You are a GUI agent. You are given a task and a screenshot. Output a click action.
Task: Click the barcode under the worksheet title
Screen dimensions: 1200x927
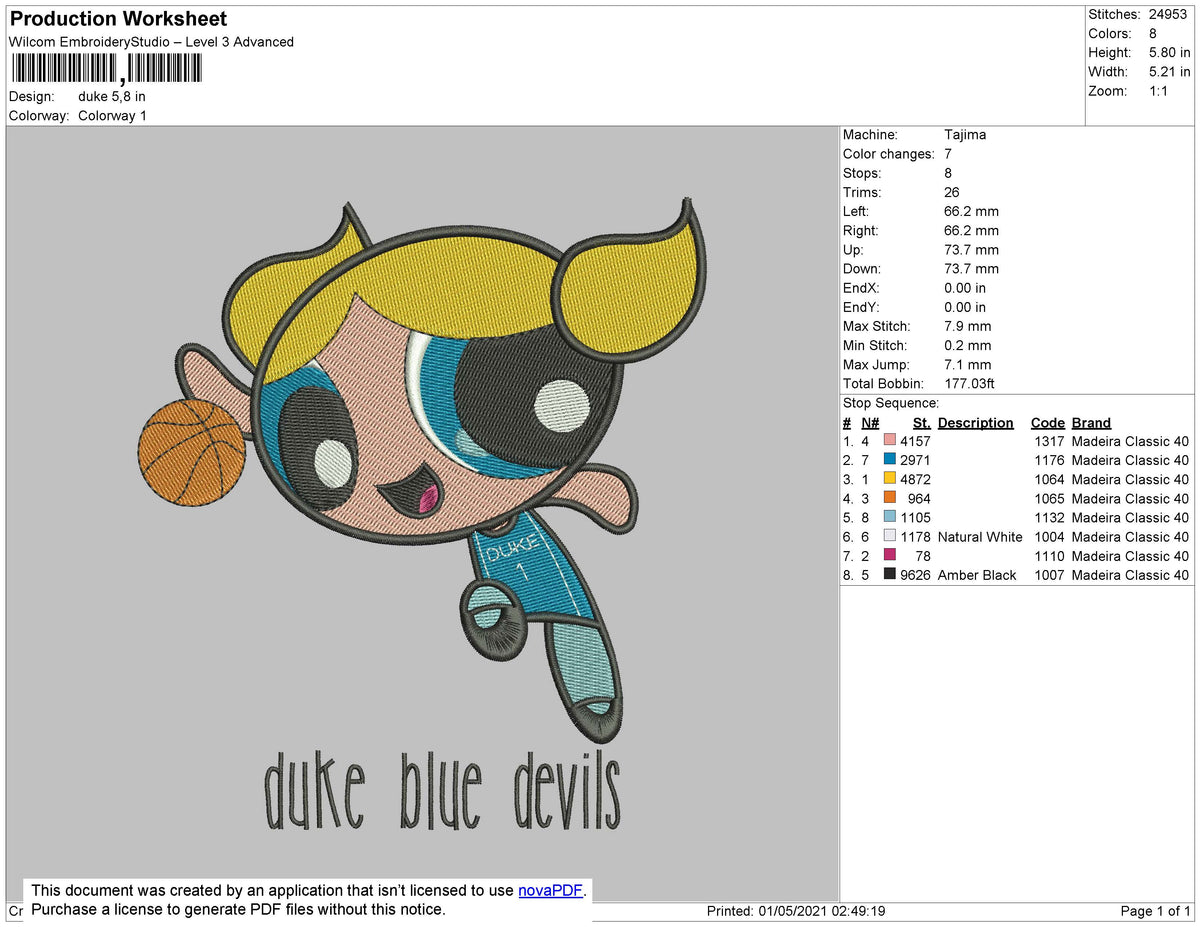pyautogui.click(x=105, y=68)
